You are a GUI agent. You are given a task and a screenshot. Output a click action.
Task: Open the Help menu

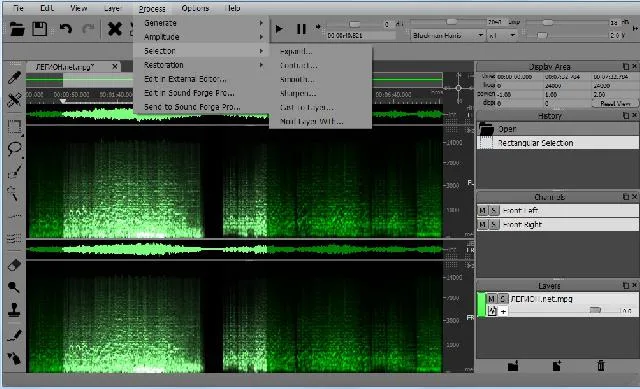tap(233, 8)
